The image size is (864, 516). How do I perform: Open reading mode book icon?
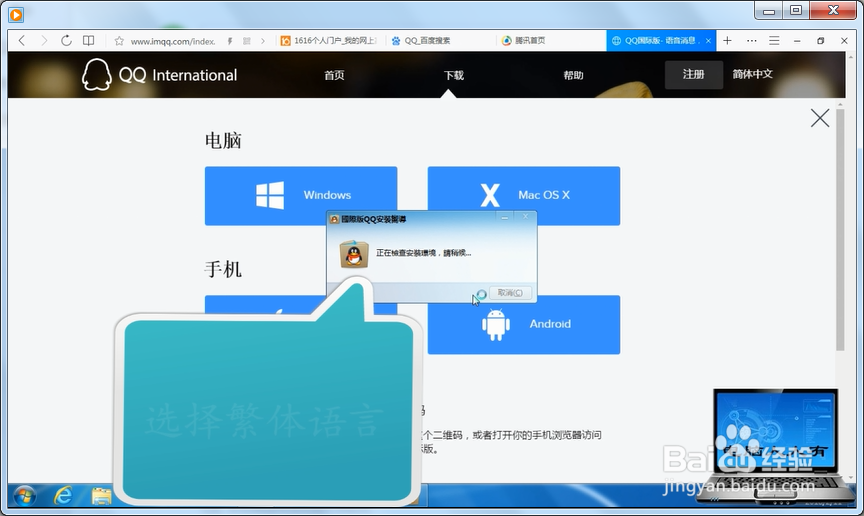click(x=88, y=40)
